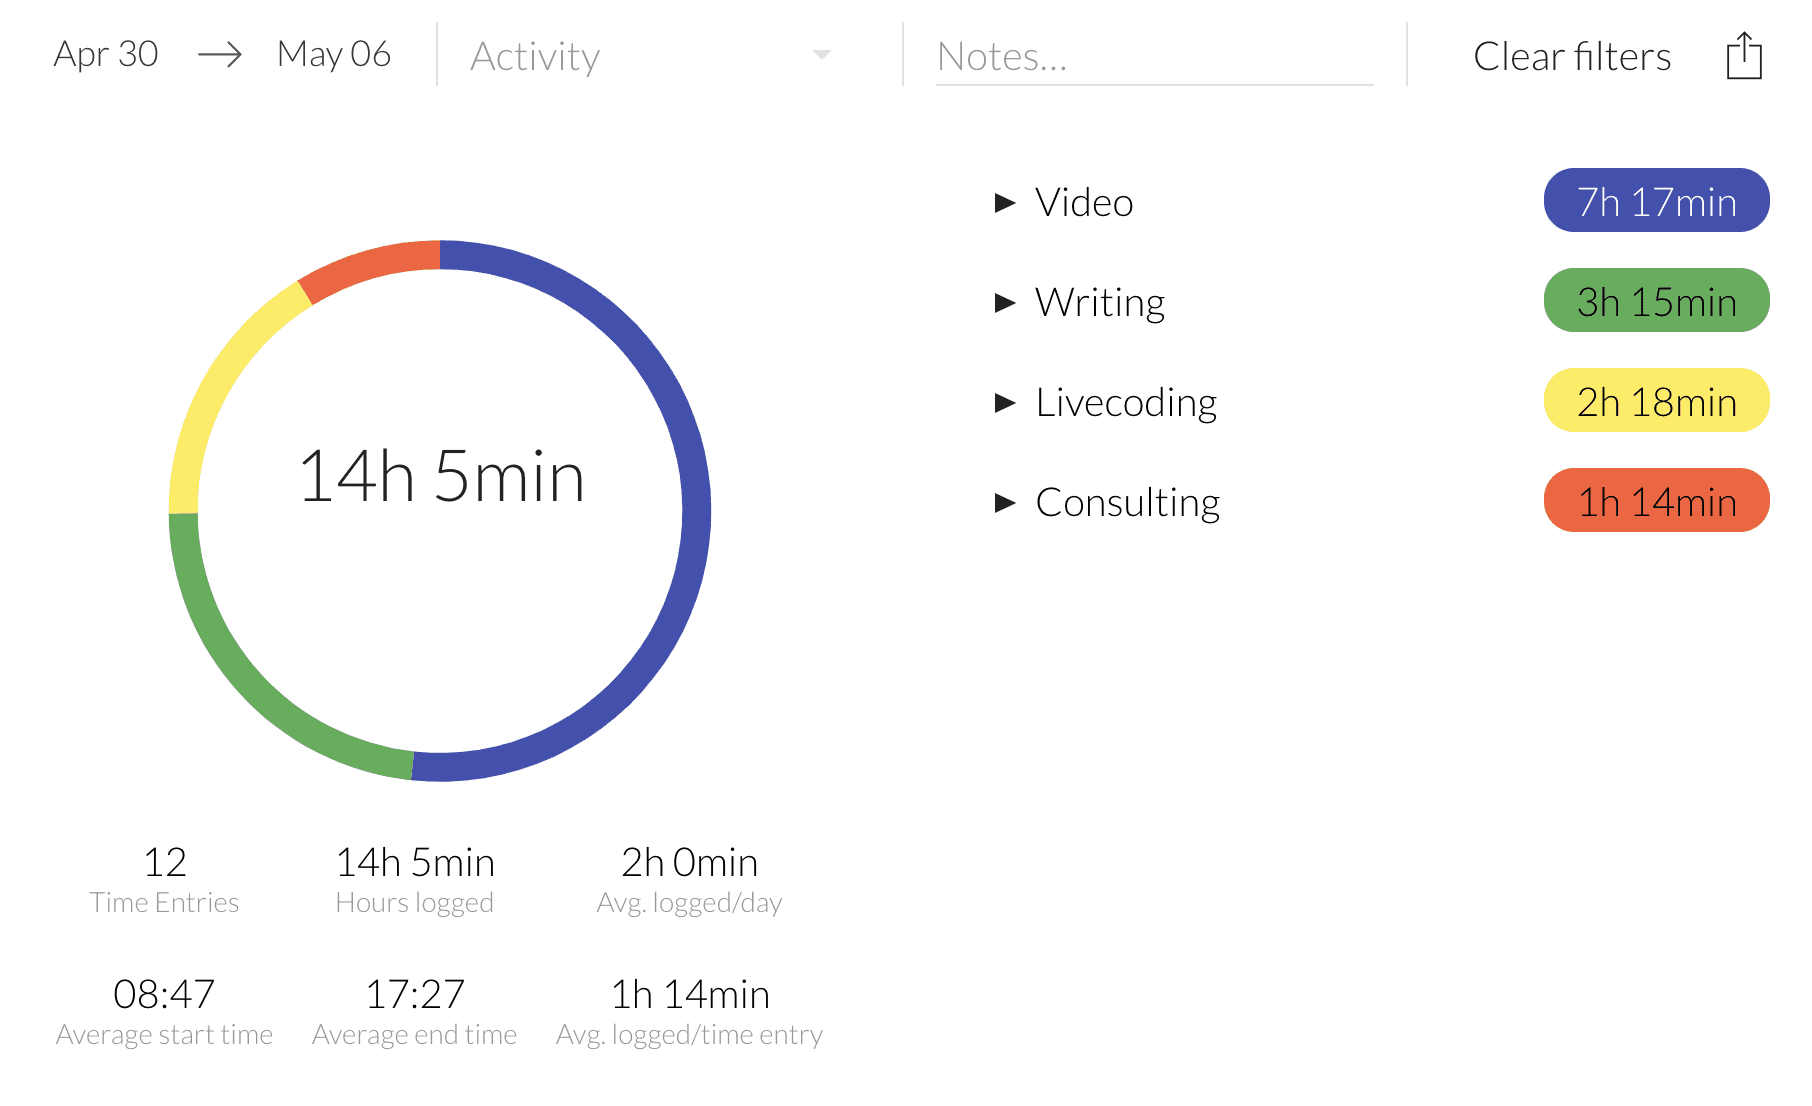1812x1106 pixels.
Task: Select the May 06 end date
Action: tap(333, 54)
